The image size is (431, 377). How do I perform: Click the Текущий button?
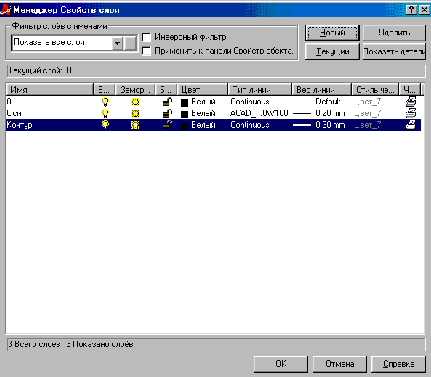[332, 52]
